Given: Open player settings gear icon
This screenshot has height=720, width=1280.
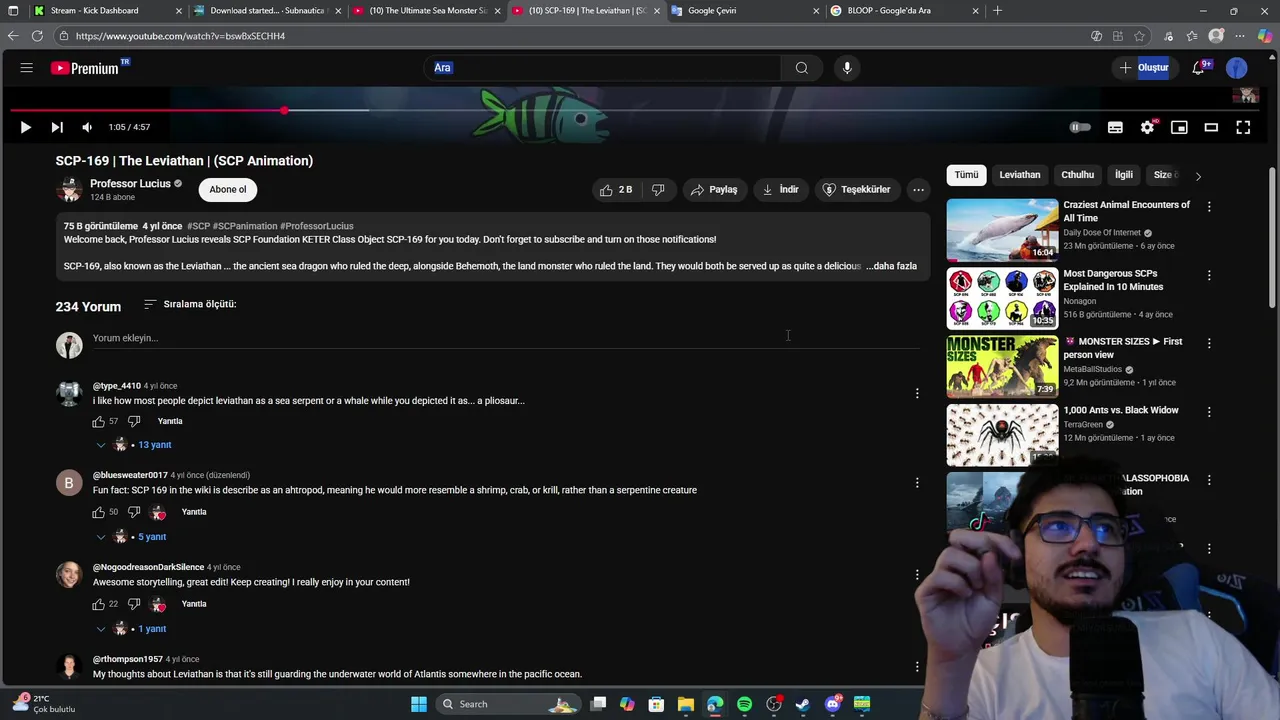Looking at the screenshot, I should [1147, 127].
